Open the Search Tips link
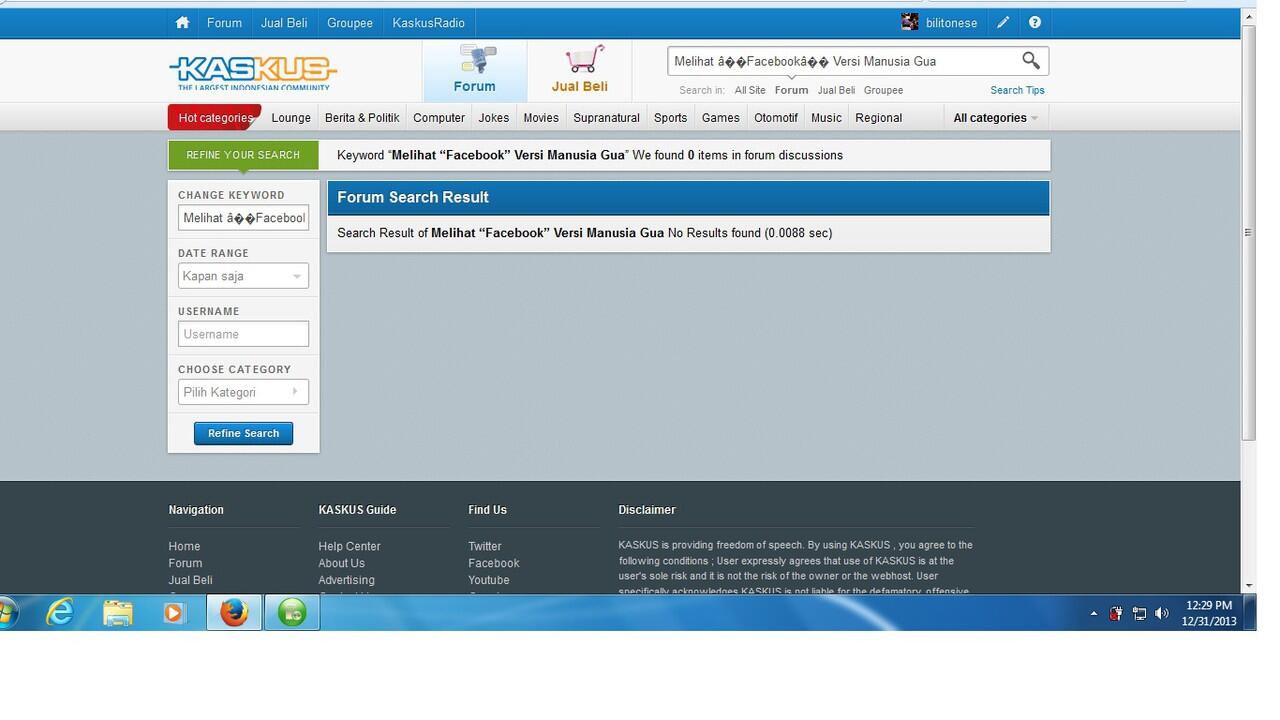This screenshot has height=720, width=1280. point(1017,90)
